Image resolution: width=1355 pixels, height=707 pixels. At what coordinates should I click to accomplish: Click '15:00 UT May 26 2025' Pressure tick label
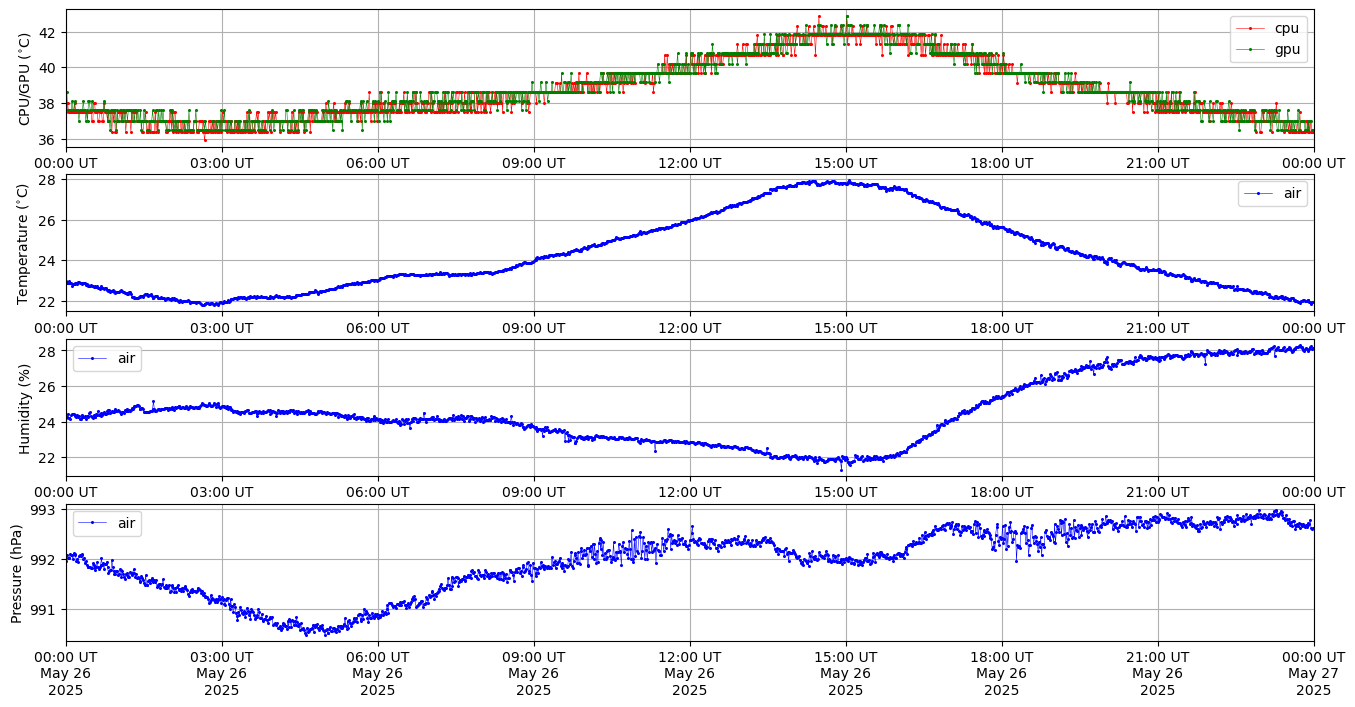point(846,673)
